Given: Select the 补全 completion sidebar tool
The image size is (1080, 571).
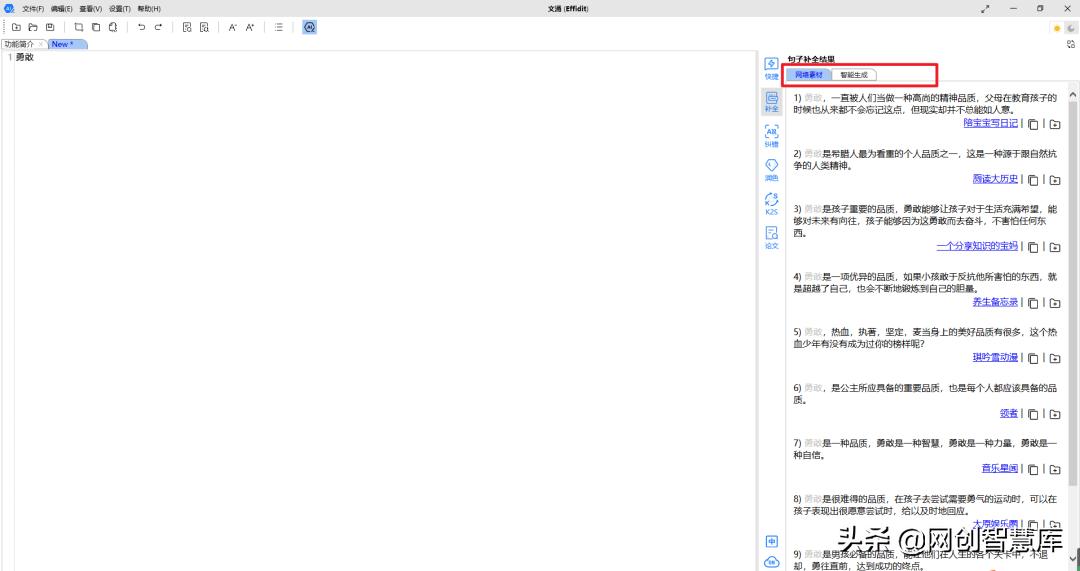Looking at the screenshot, I should (771, 102).
